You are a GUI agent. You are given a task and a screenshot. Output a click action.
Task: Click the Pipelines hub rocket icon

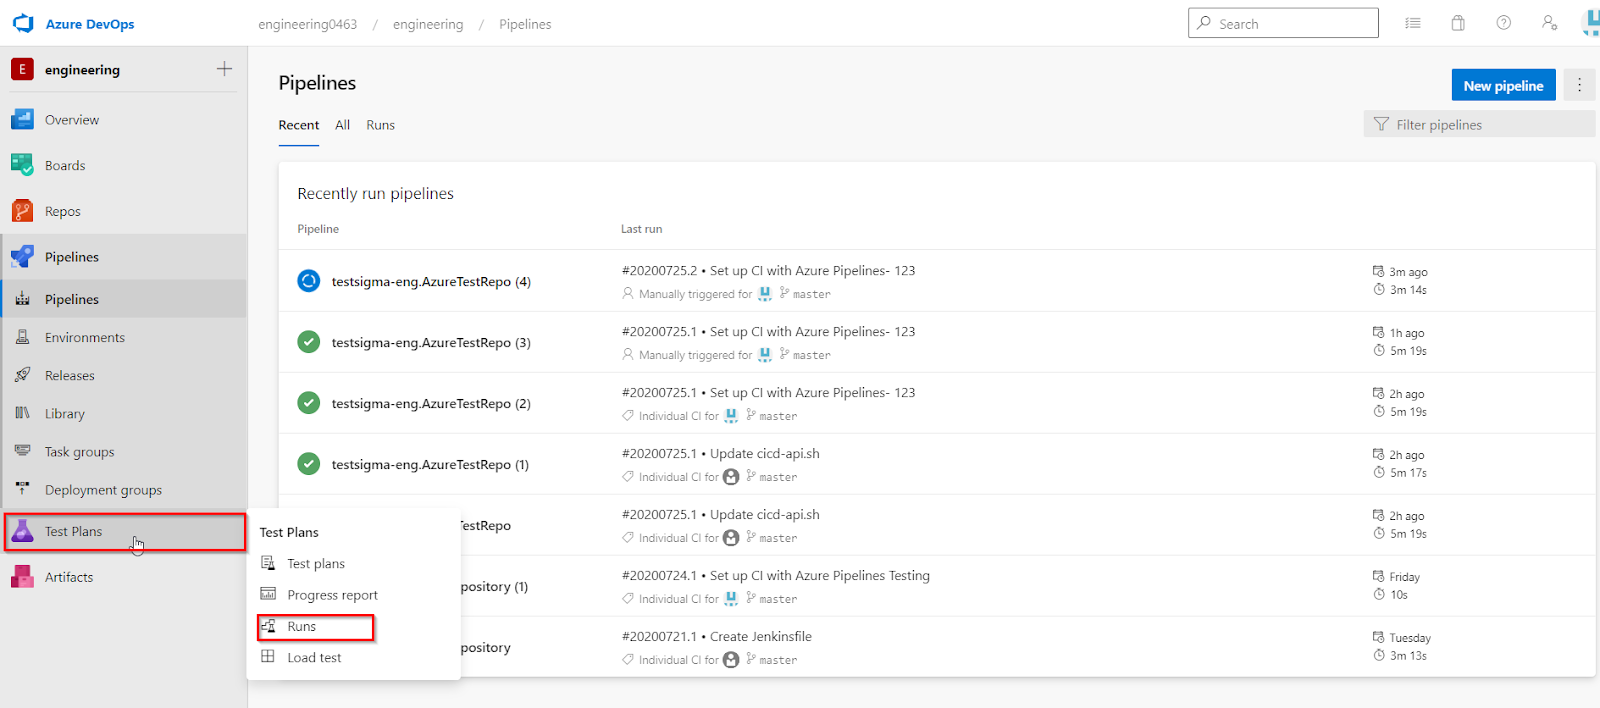[x=22, y=257]
